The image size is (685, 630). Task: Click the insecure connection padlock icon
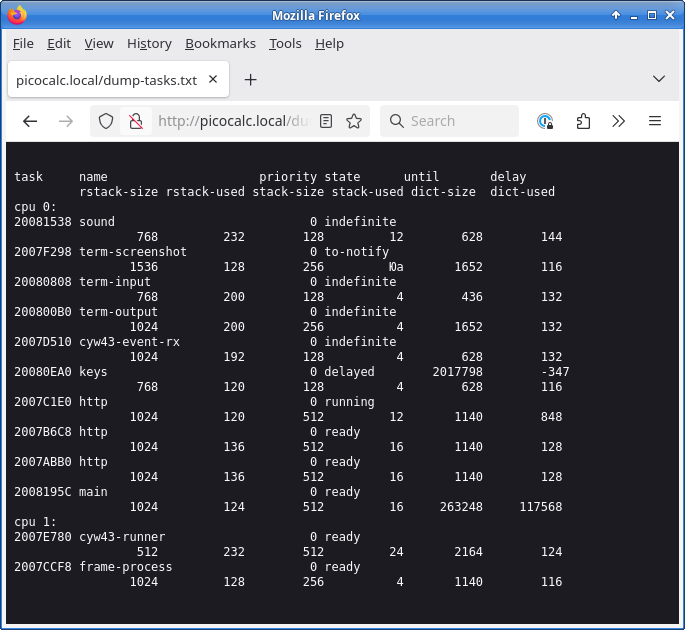pyautogui.click(x=136, y=121)
